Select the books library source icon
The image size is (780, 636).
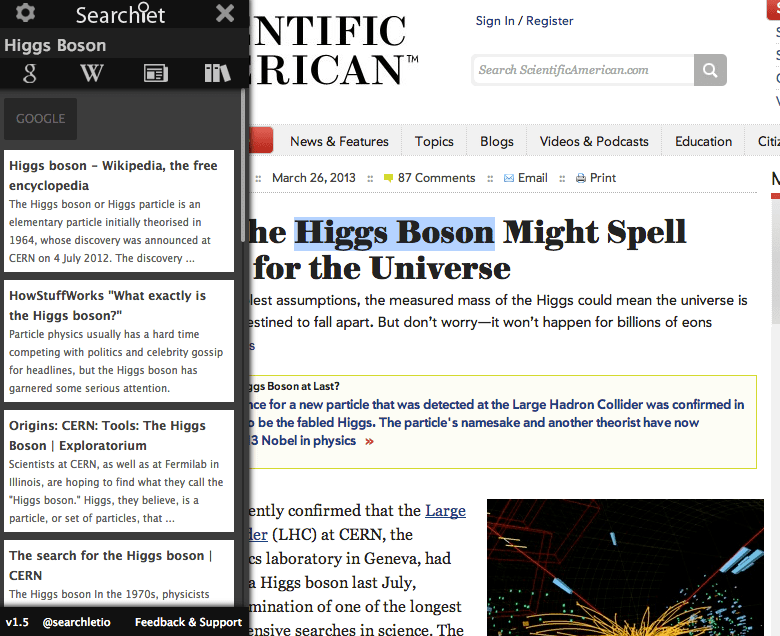click(217, 73)
